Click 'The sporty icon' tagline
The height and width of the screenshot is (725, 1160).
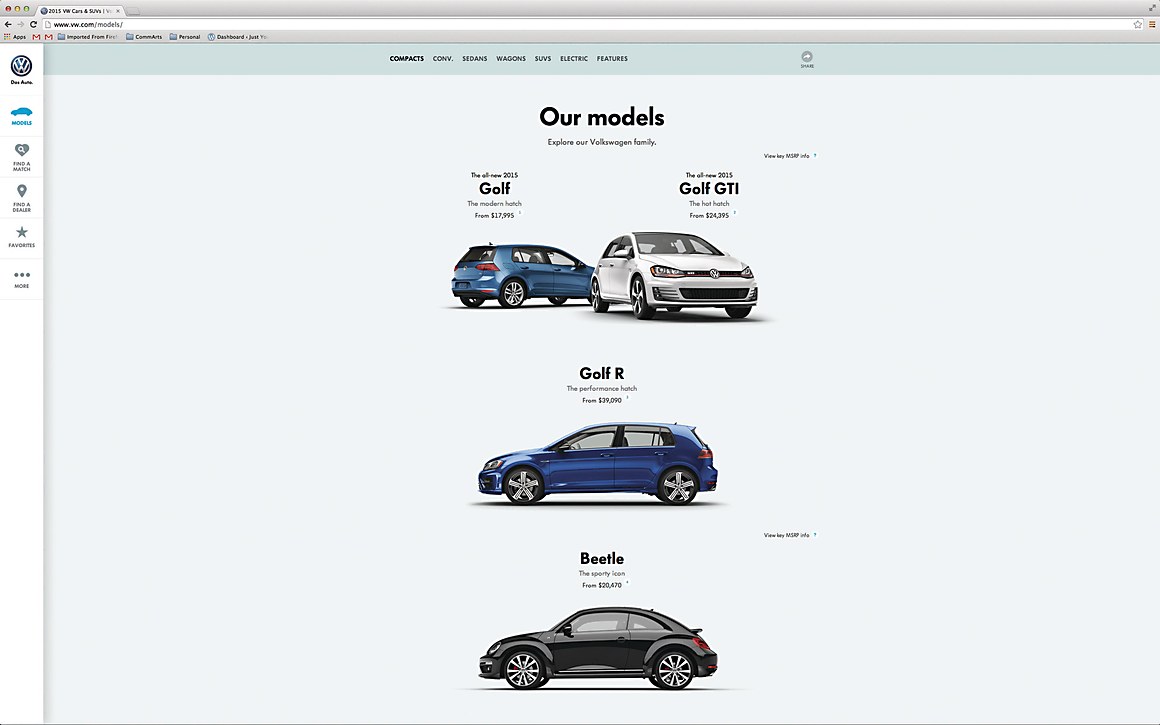pyautogui.click(x=601, y=573)
